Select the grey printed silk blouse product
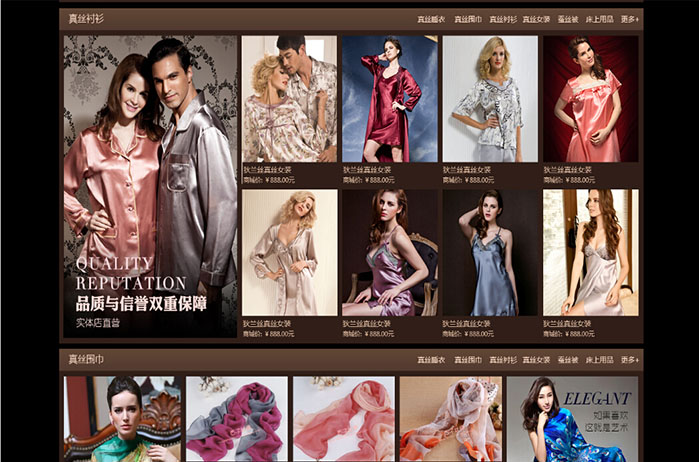 (x=490, y=99)
